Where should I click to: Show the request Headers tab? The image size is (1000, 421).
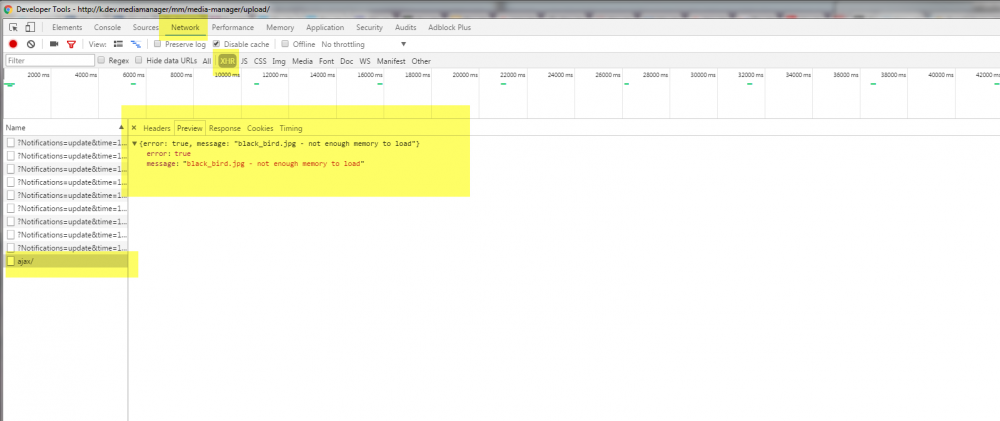[157, 128]
